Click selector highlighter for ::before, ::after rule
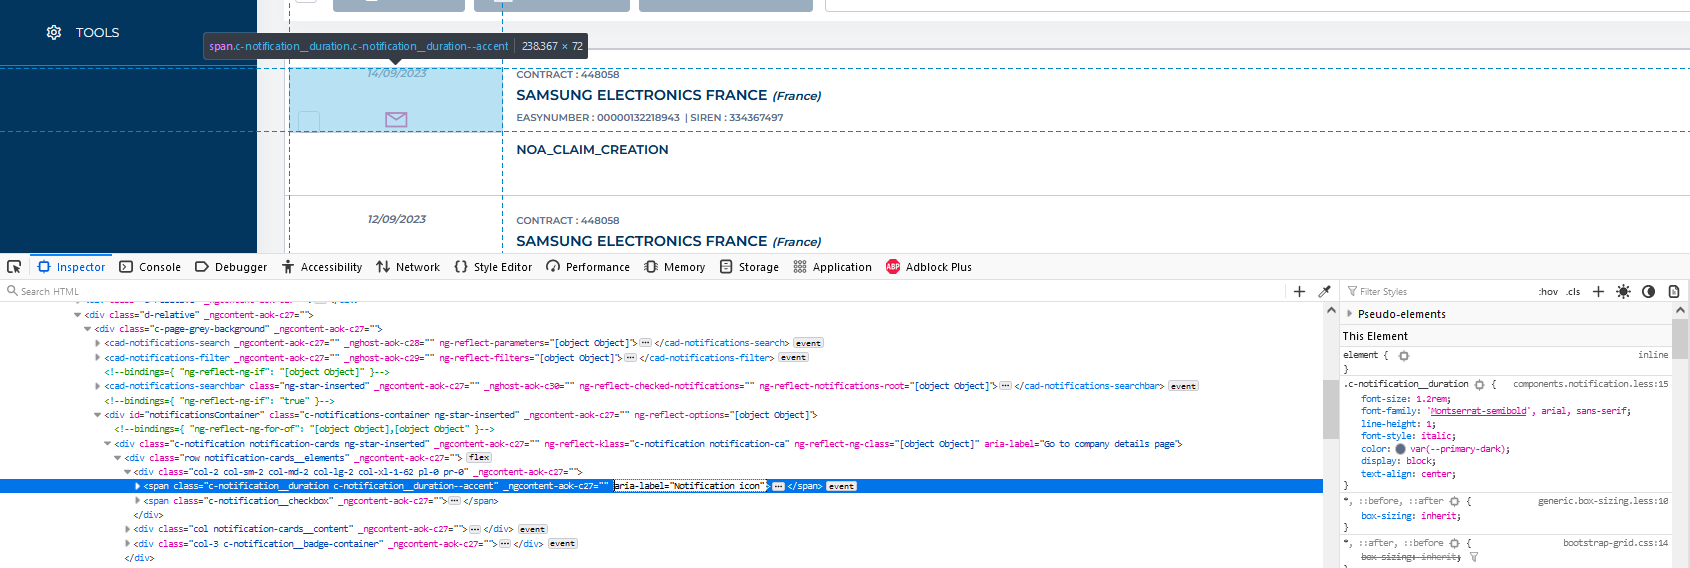 point(1454,501)
